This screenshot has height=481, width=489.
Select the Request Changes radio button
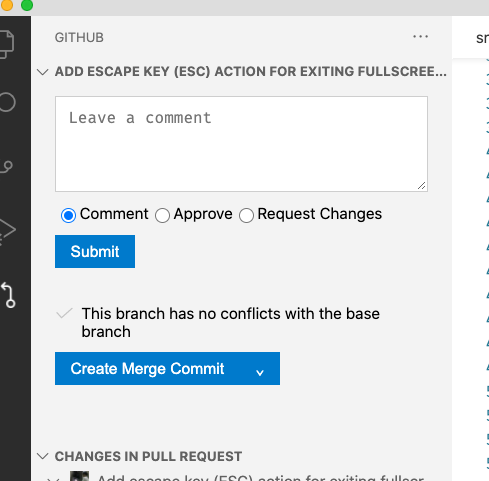(246, 215)
